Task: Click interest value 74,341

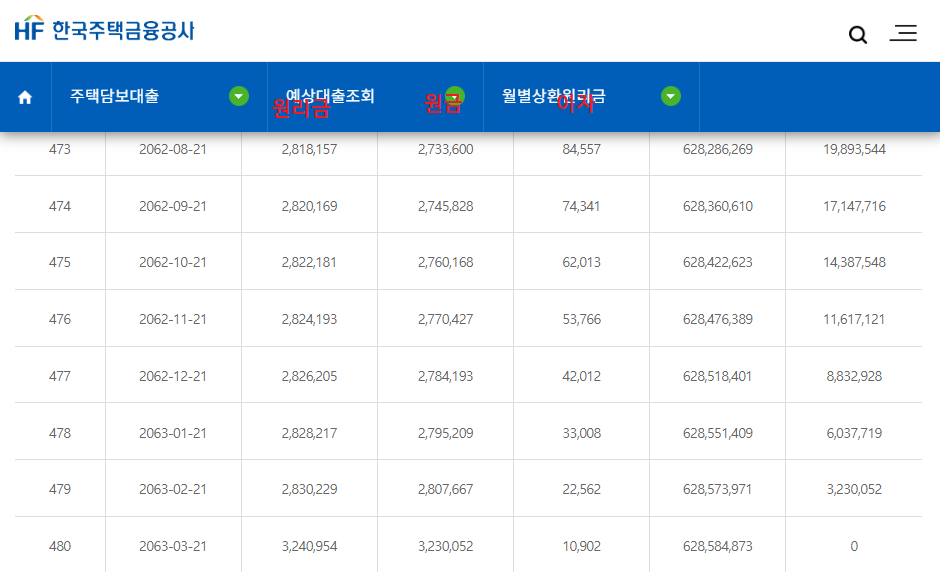Action: click(582, 206)
